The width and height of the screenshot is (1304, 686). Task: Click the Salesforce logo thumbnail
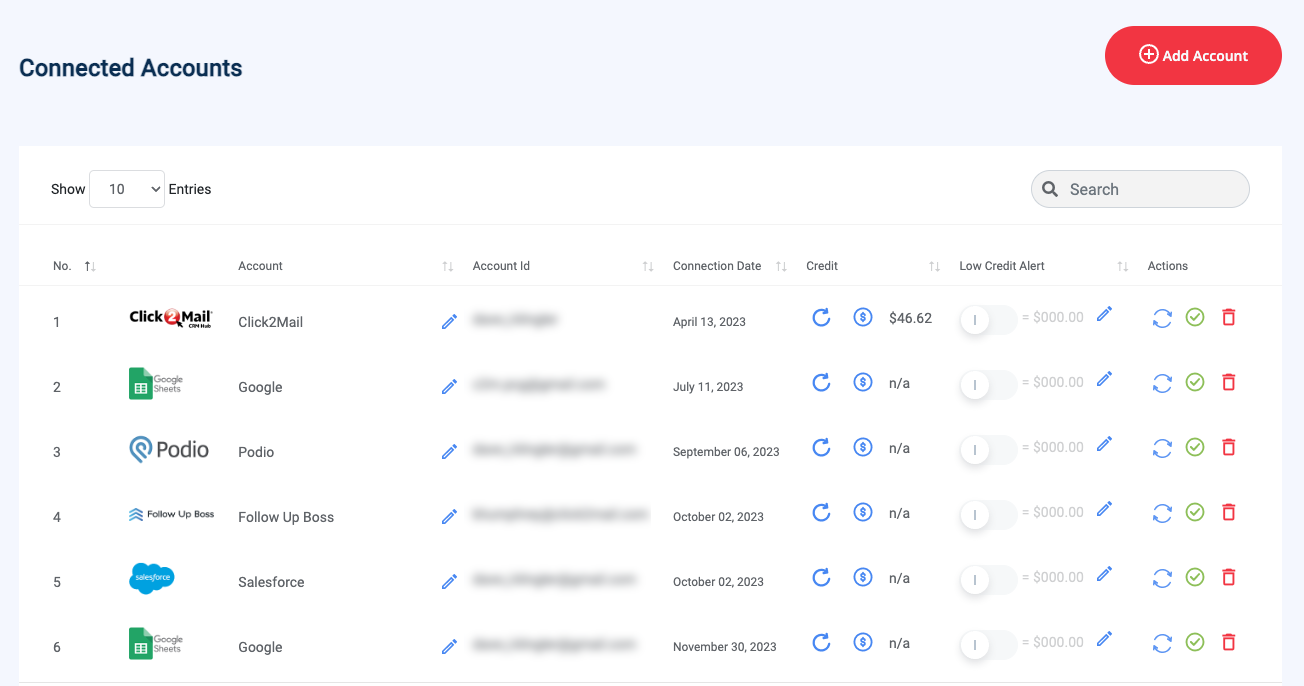[152, 579]
